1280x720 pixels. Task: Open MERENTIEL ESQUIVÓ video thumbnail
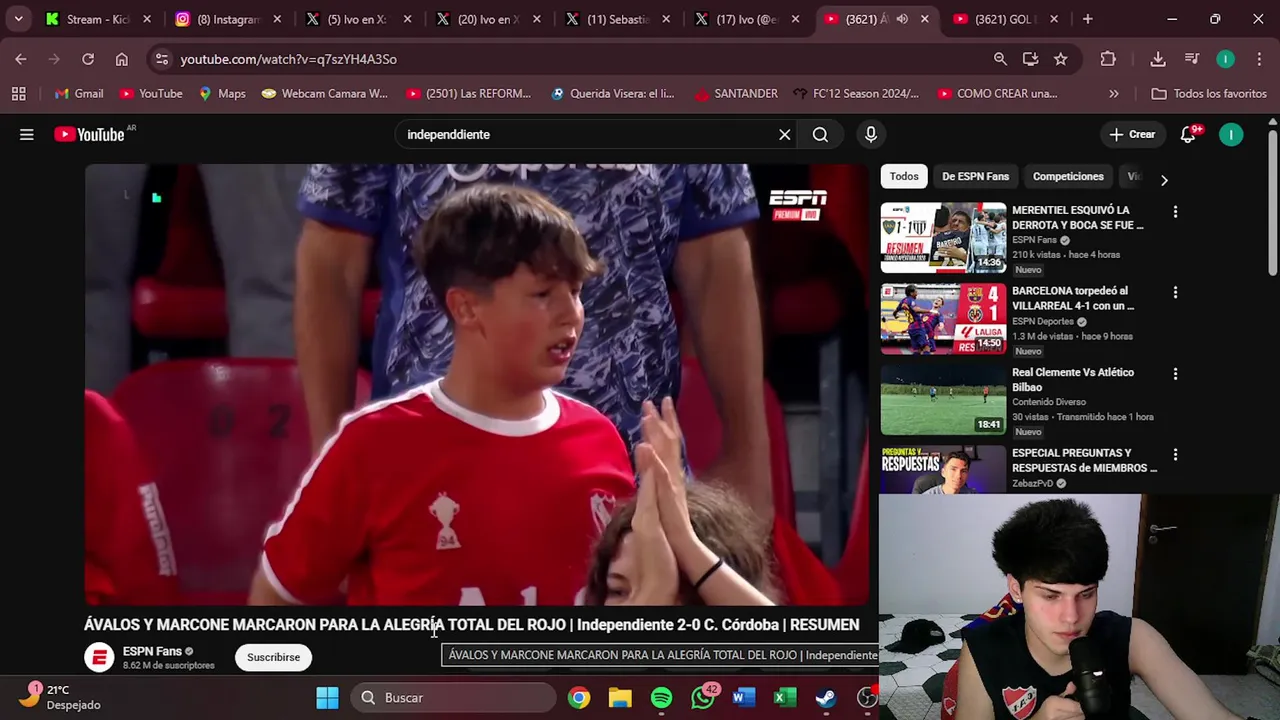[943, 237]
